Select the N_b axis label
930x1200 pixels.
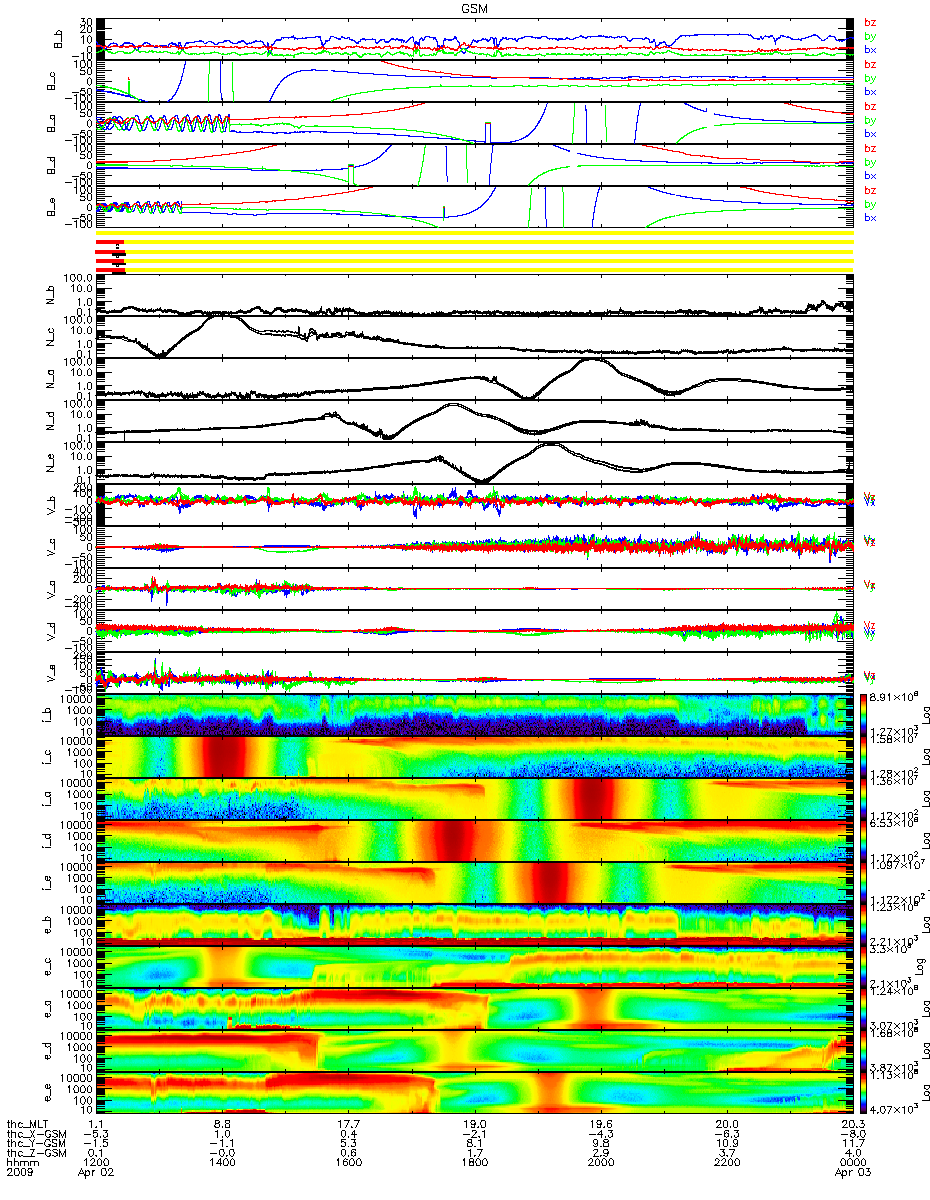click(x=51, y=296)
